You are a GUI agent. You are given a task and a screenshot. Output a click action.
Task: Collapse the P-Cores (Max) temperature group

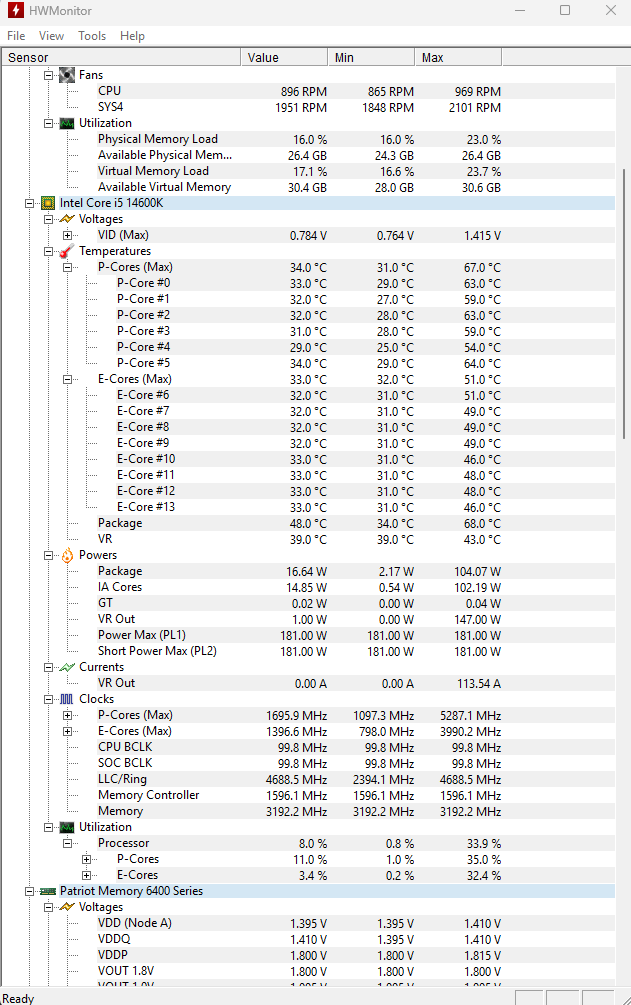pos(67,267)
